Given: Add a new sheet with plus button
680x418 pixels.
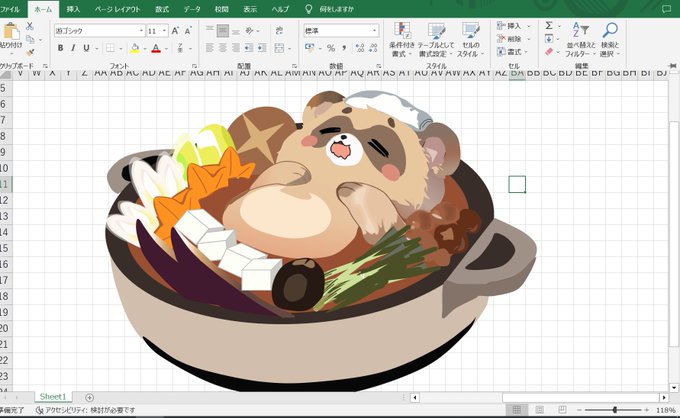Looking at the screenshot, I should 89,397.
